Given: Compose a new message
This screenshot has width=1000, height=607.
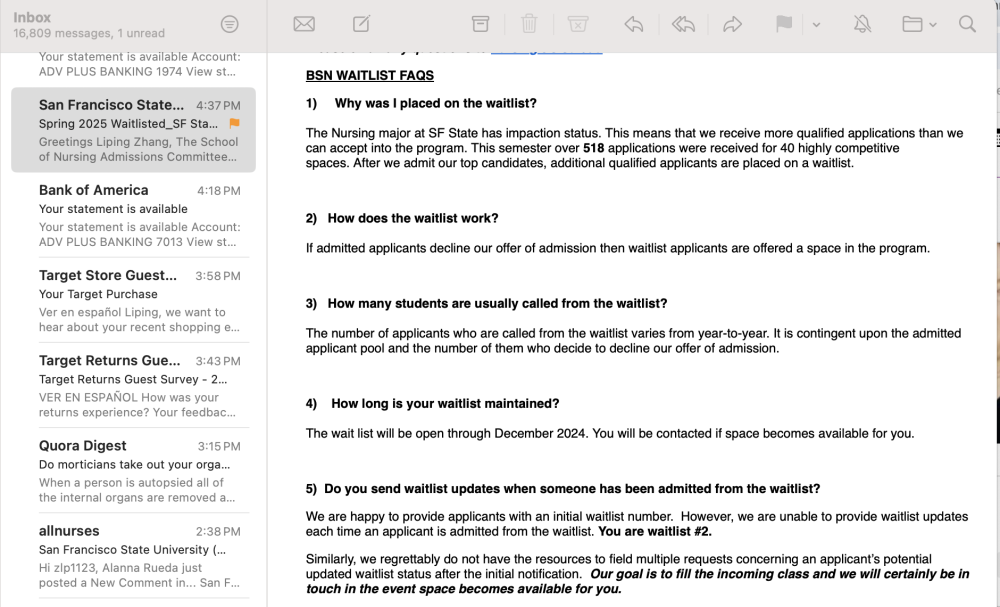Looking at the screenshot, I should [362, 24].
